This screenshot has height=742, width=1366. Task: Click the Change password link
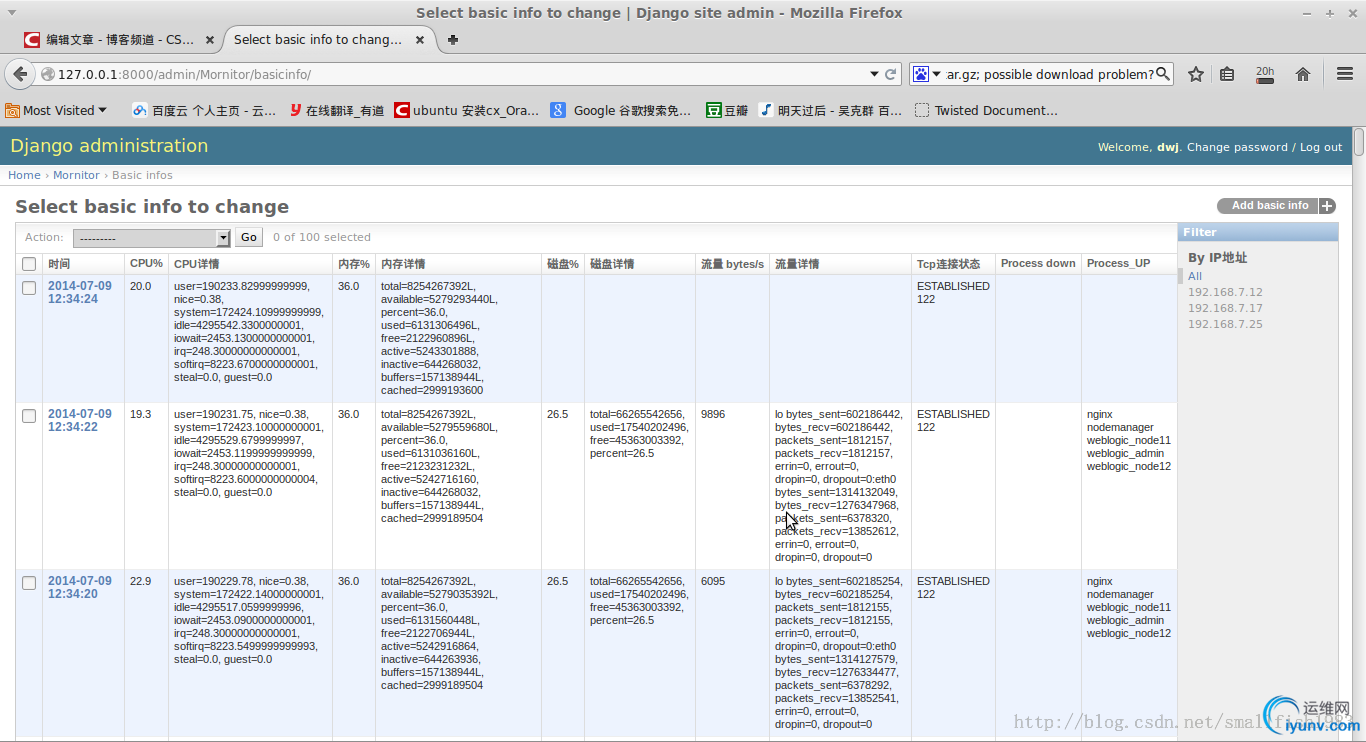tap(1237, 147)
